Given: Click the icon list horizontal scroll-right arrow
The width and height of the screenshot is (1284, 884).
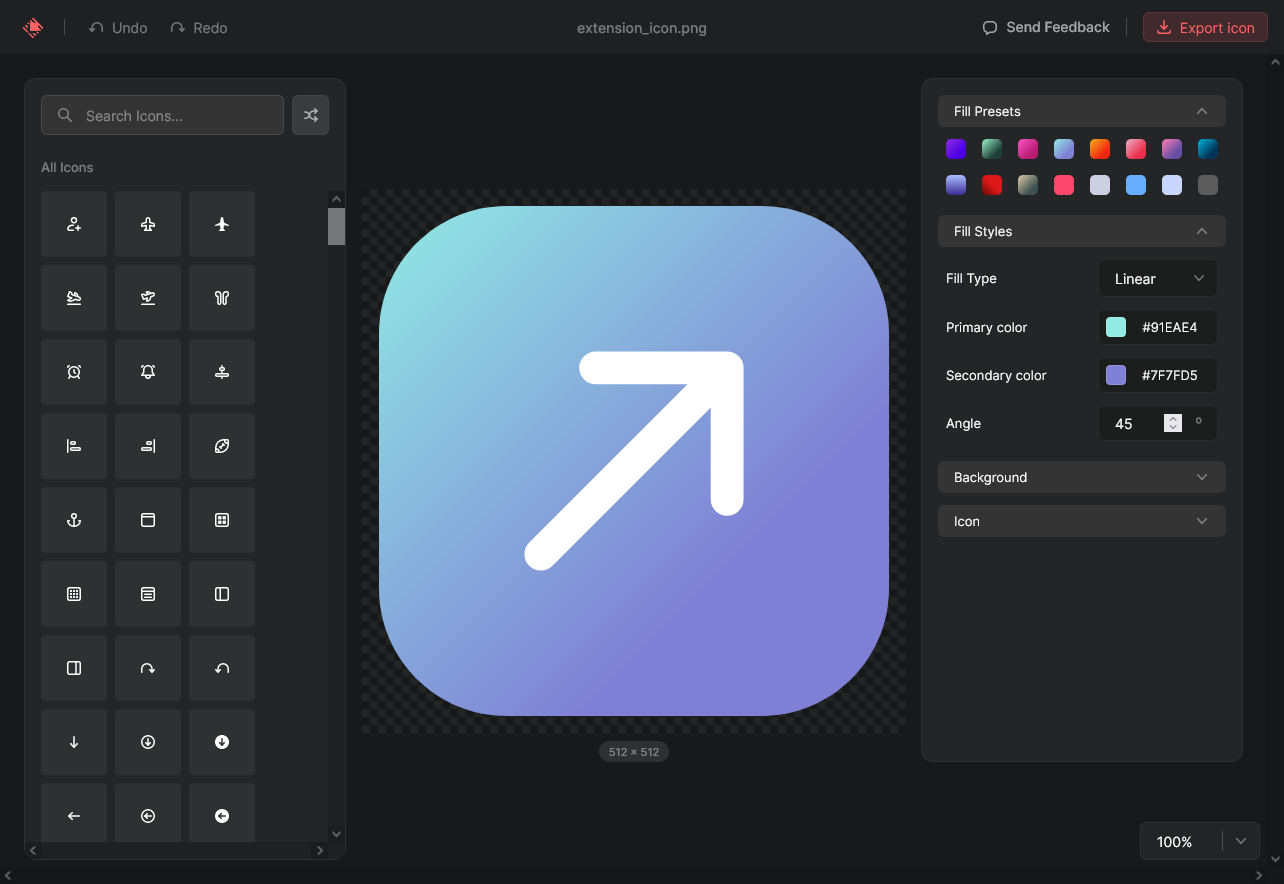Looking at the screenshot, I should coord(320,851).
